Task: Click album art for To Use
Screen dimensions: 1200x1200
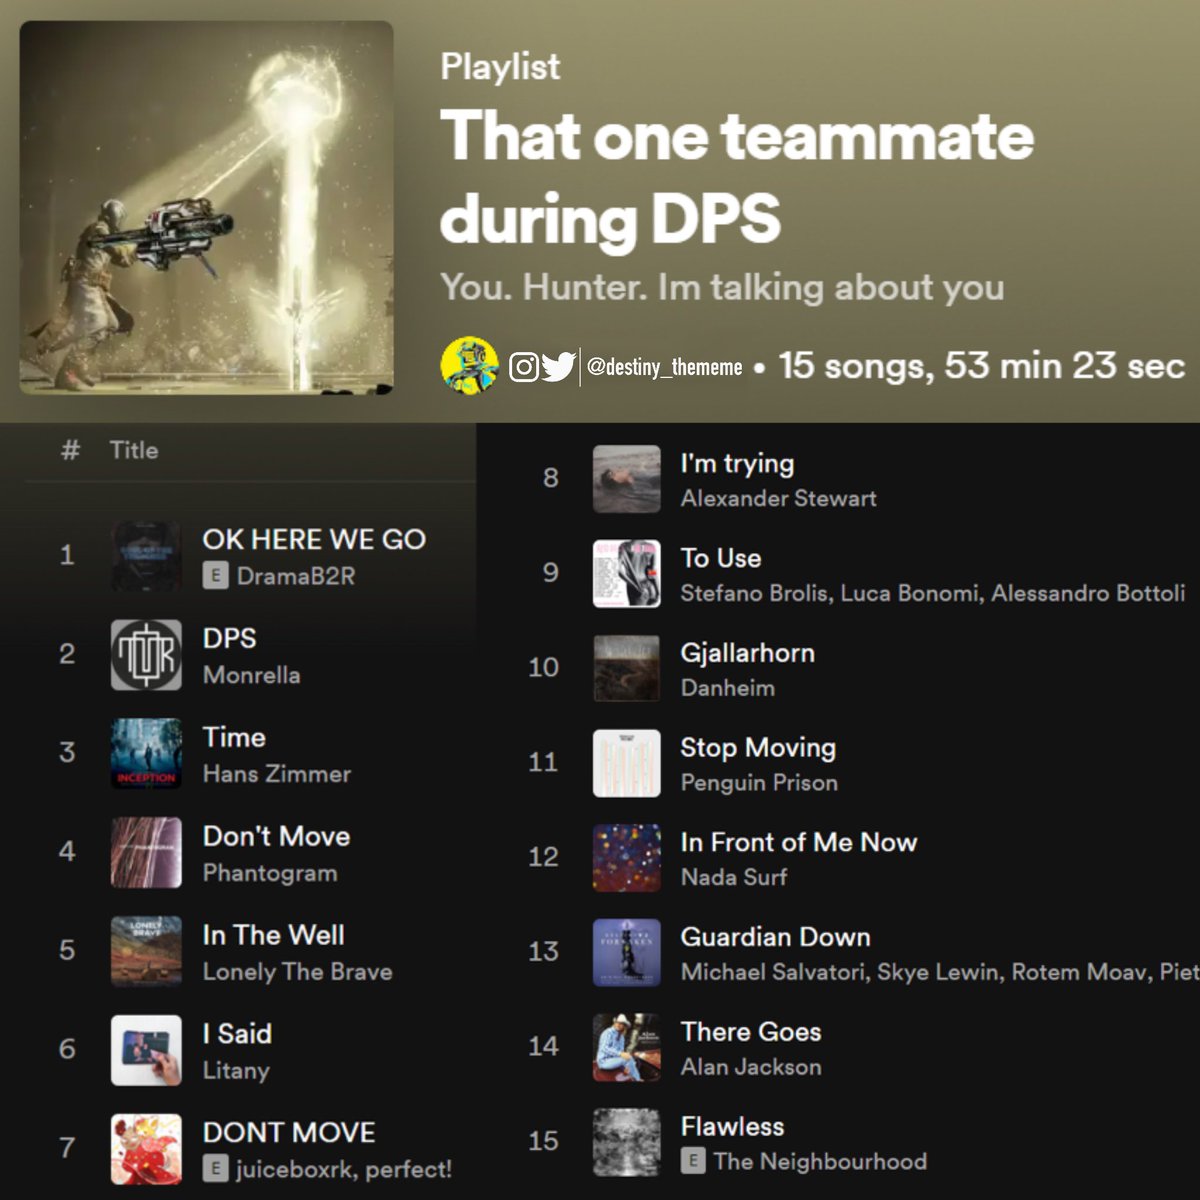Action: (626, 574)
